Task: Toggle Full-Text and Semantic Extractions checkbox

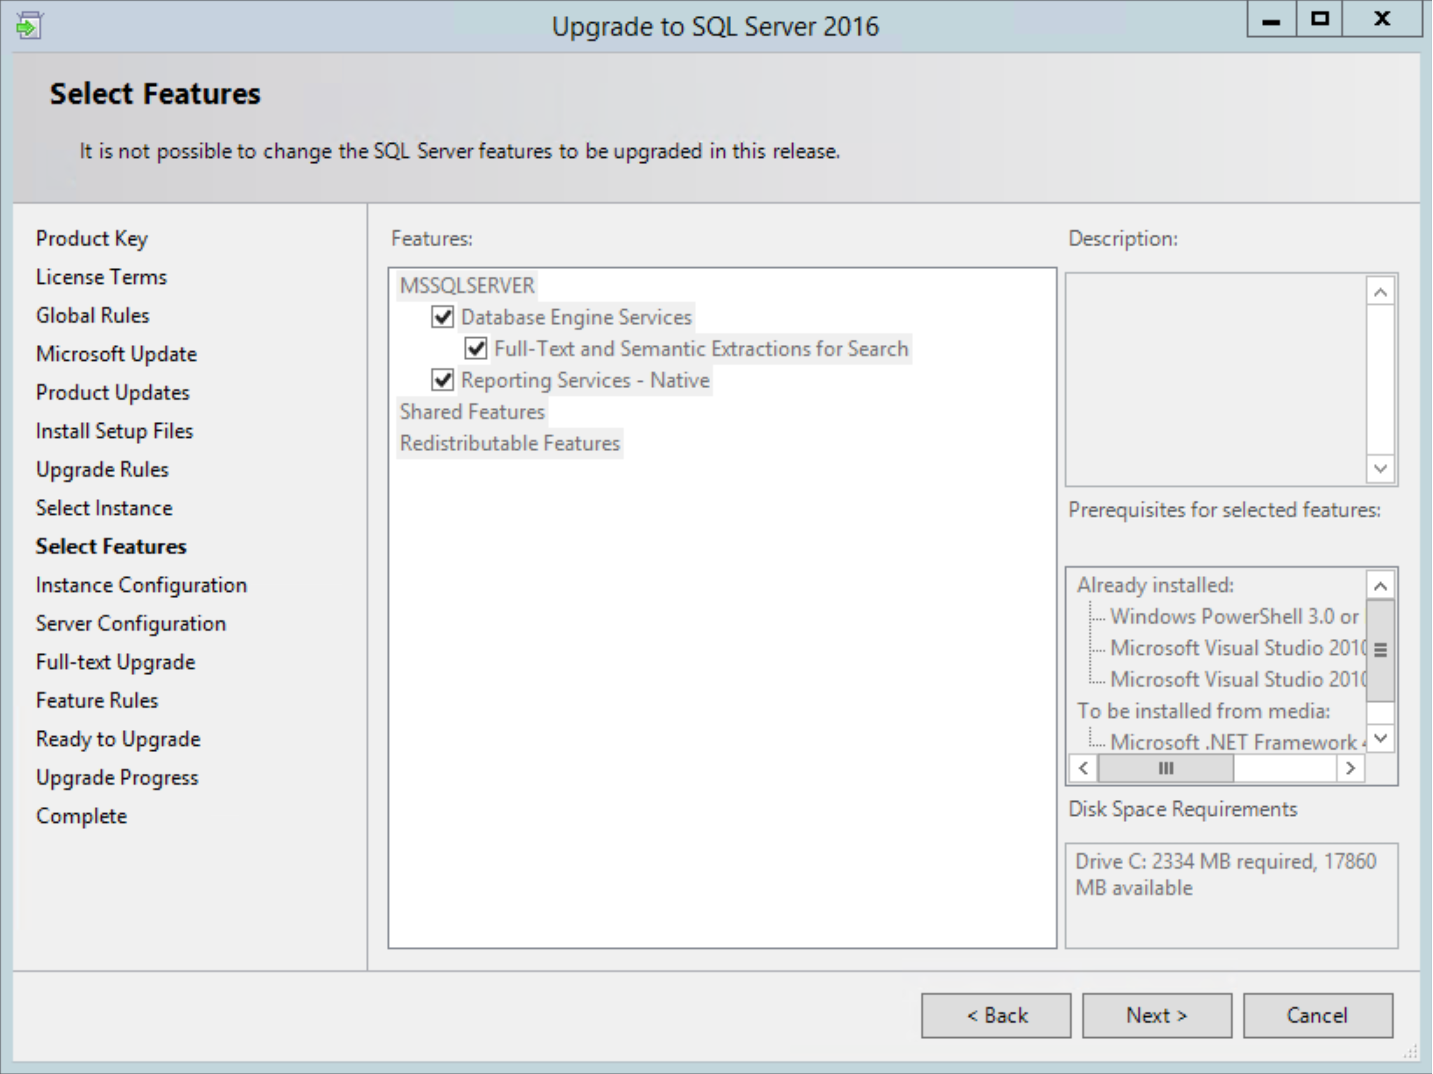Action: tap(476, 349)
